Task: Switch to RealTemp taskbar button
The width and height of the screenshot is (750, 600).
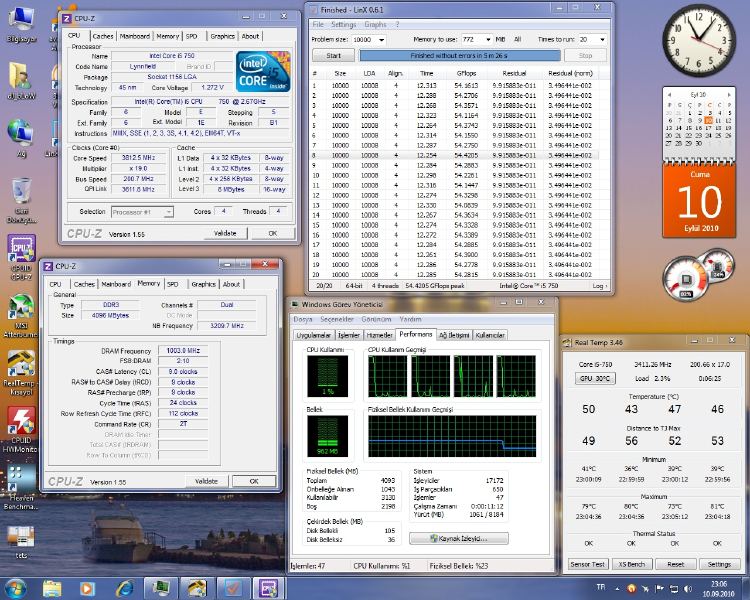Action: [x=197, y=588]
